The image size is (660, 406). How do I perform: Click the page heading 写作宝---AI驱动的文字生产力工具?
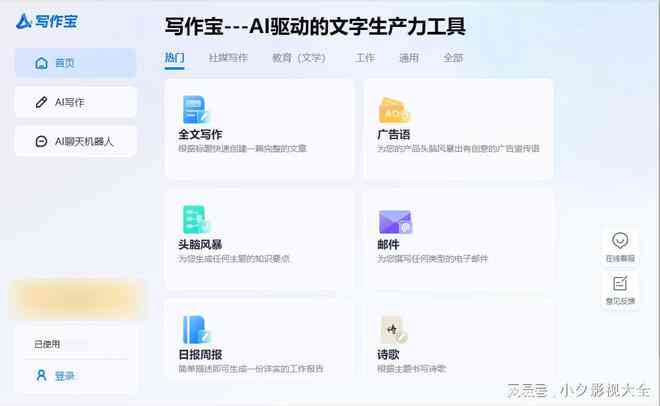315,27
